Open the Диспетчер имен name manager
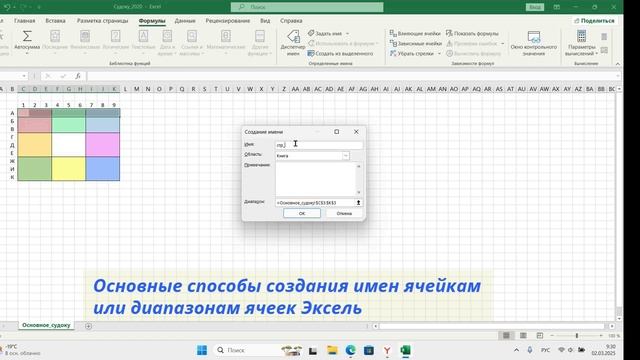The height and width of the screenshot is (360, 640). click(x=293, y=42)
